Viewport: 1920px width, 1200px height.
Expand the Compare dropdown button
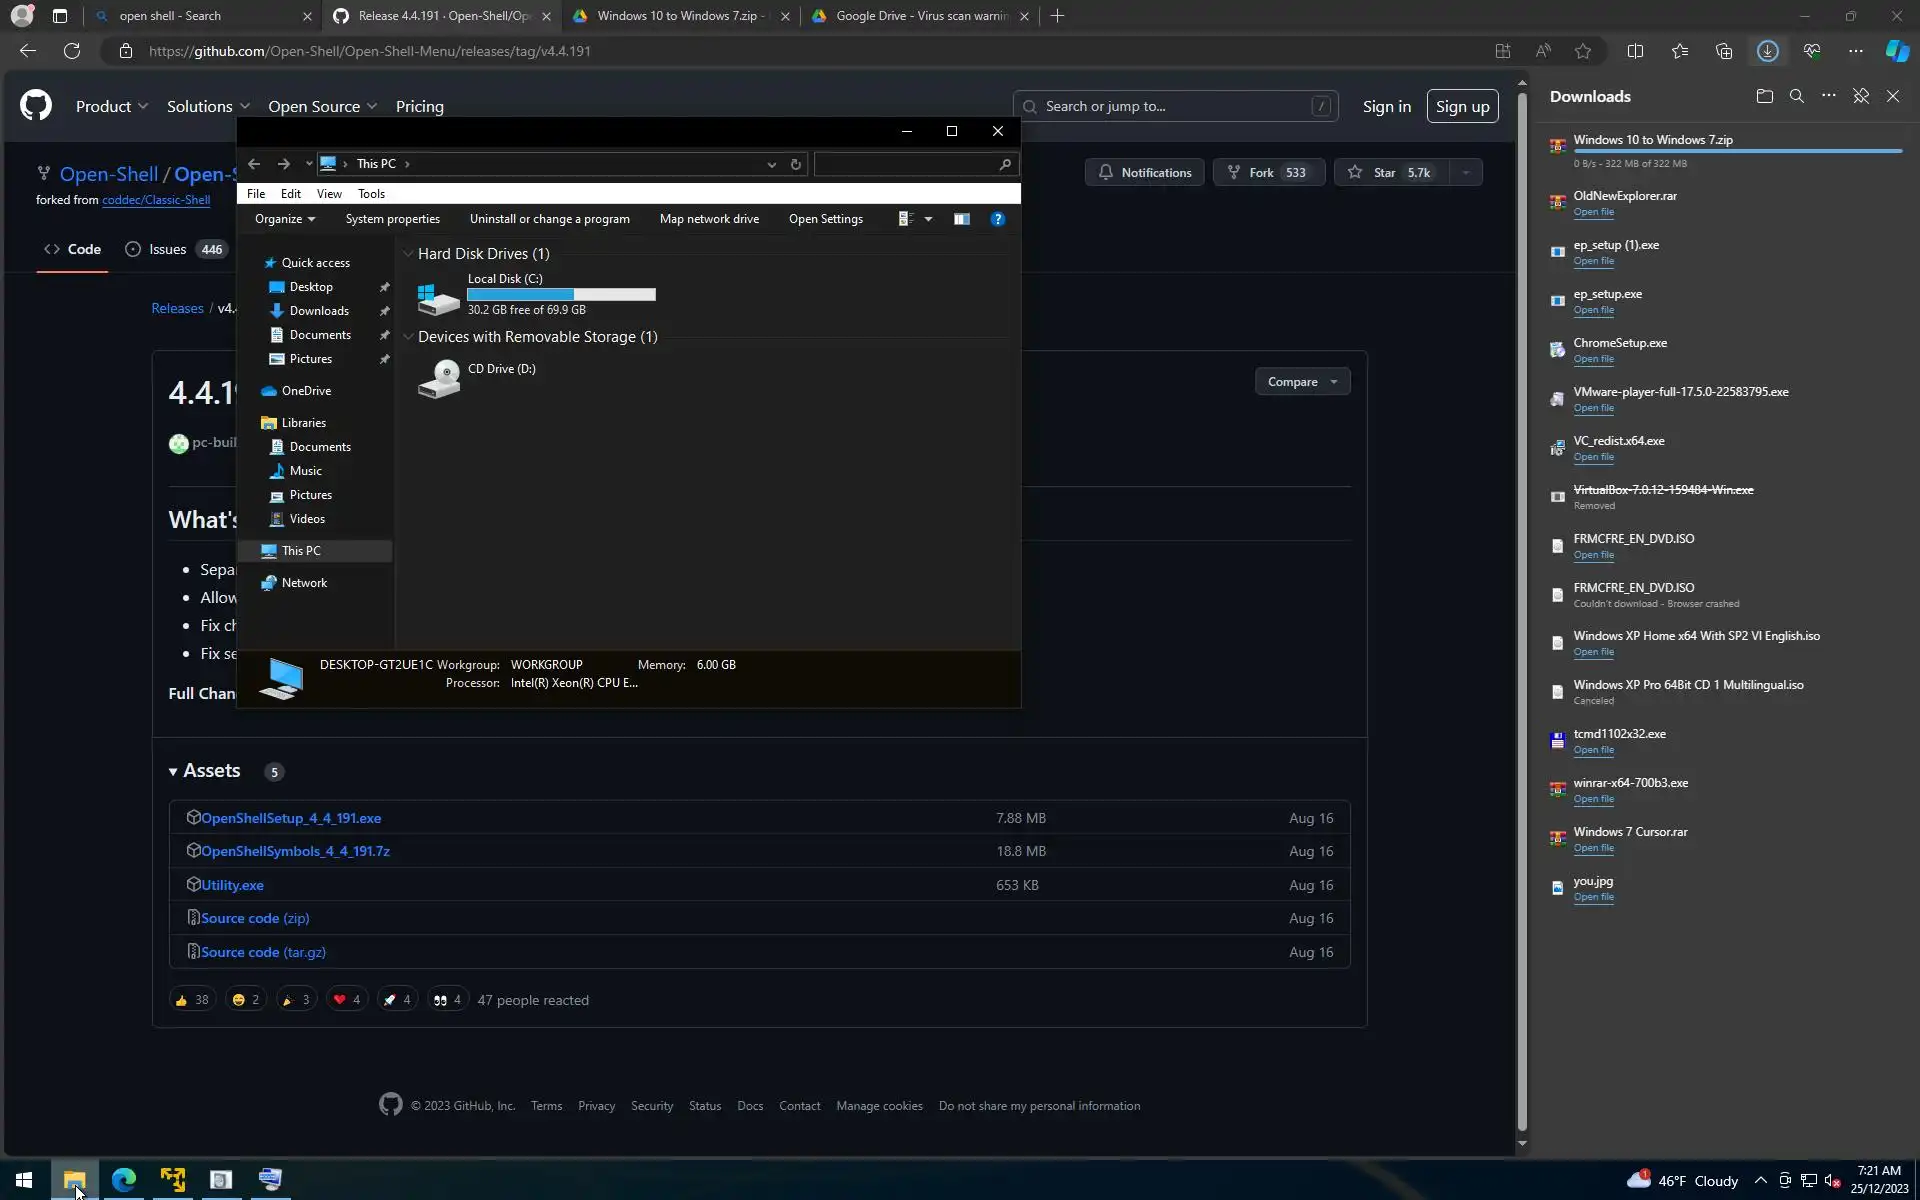[x=1302, y=382]
